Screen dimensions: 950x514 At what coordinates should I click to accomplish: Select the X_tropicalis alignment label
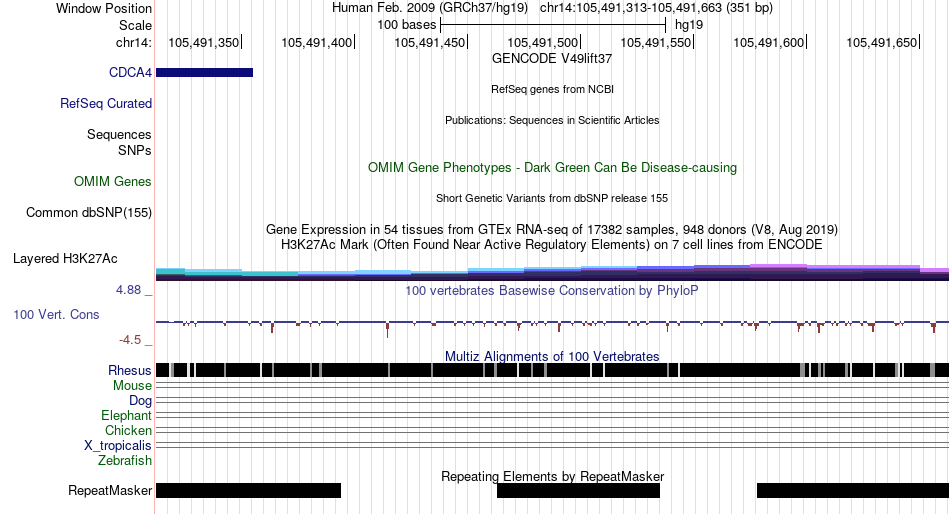point(118,446)
